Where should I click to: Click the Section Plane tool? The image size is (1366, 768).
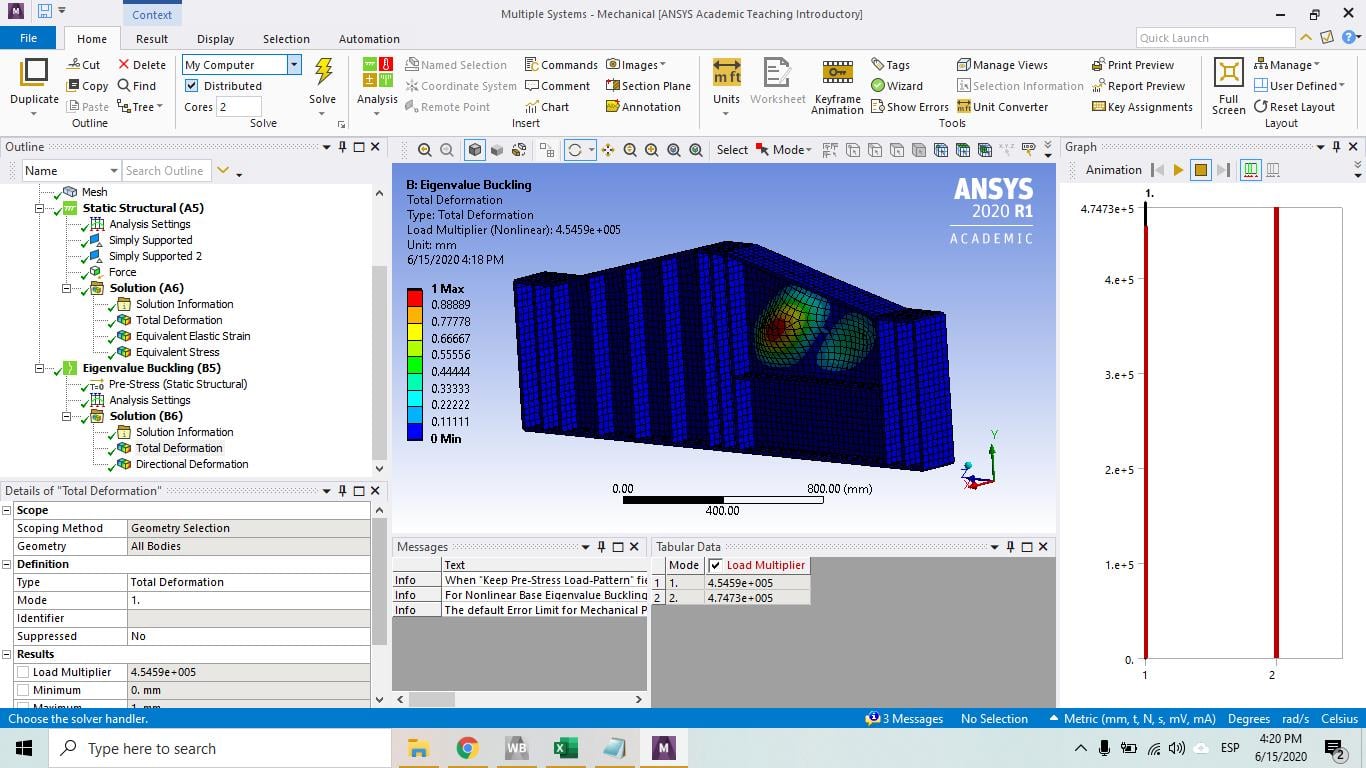coord(648,86)
